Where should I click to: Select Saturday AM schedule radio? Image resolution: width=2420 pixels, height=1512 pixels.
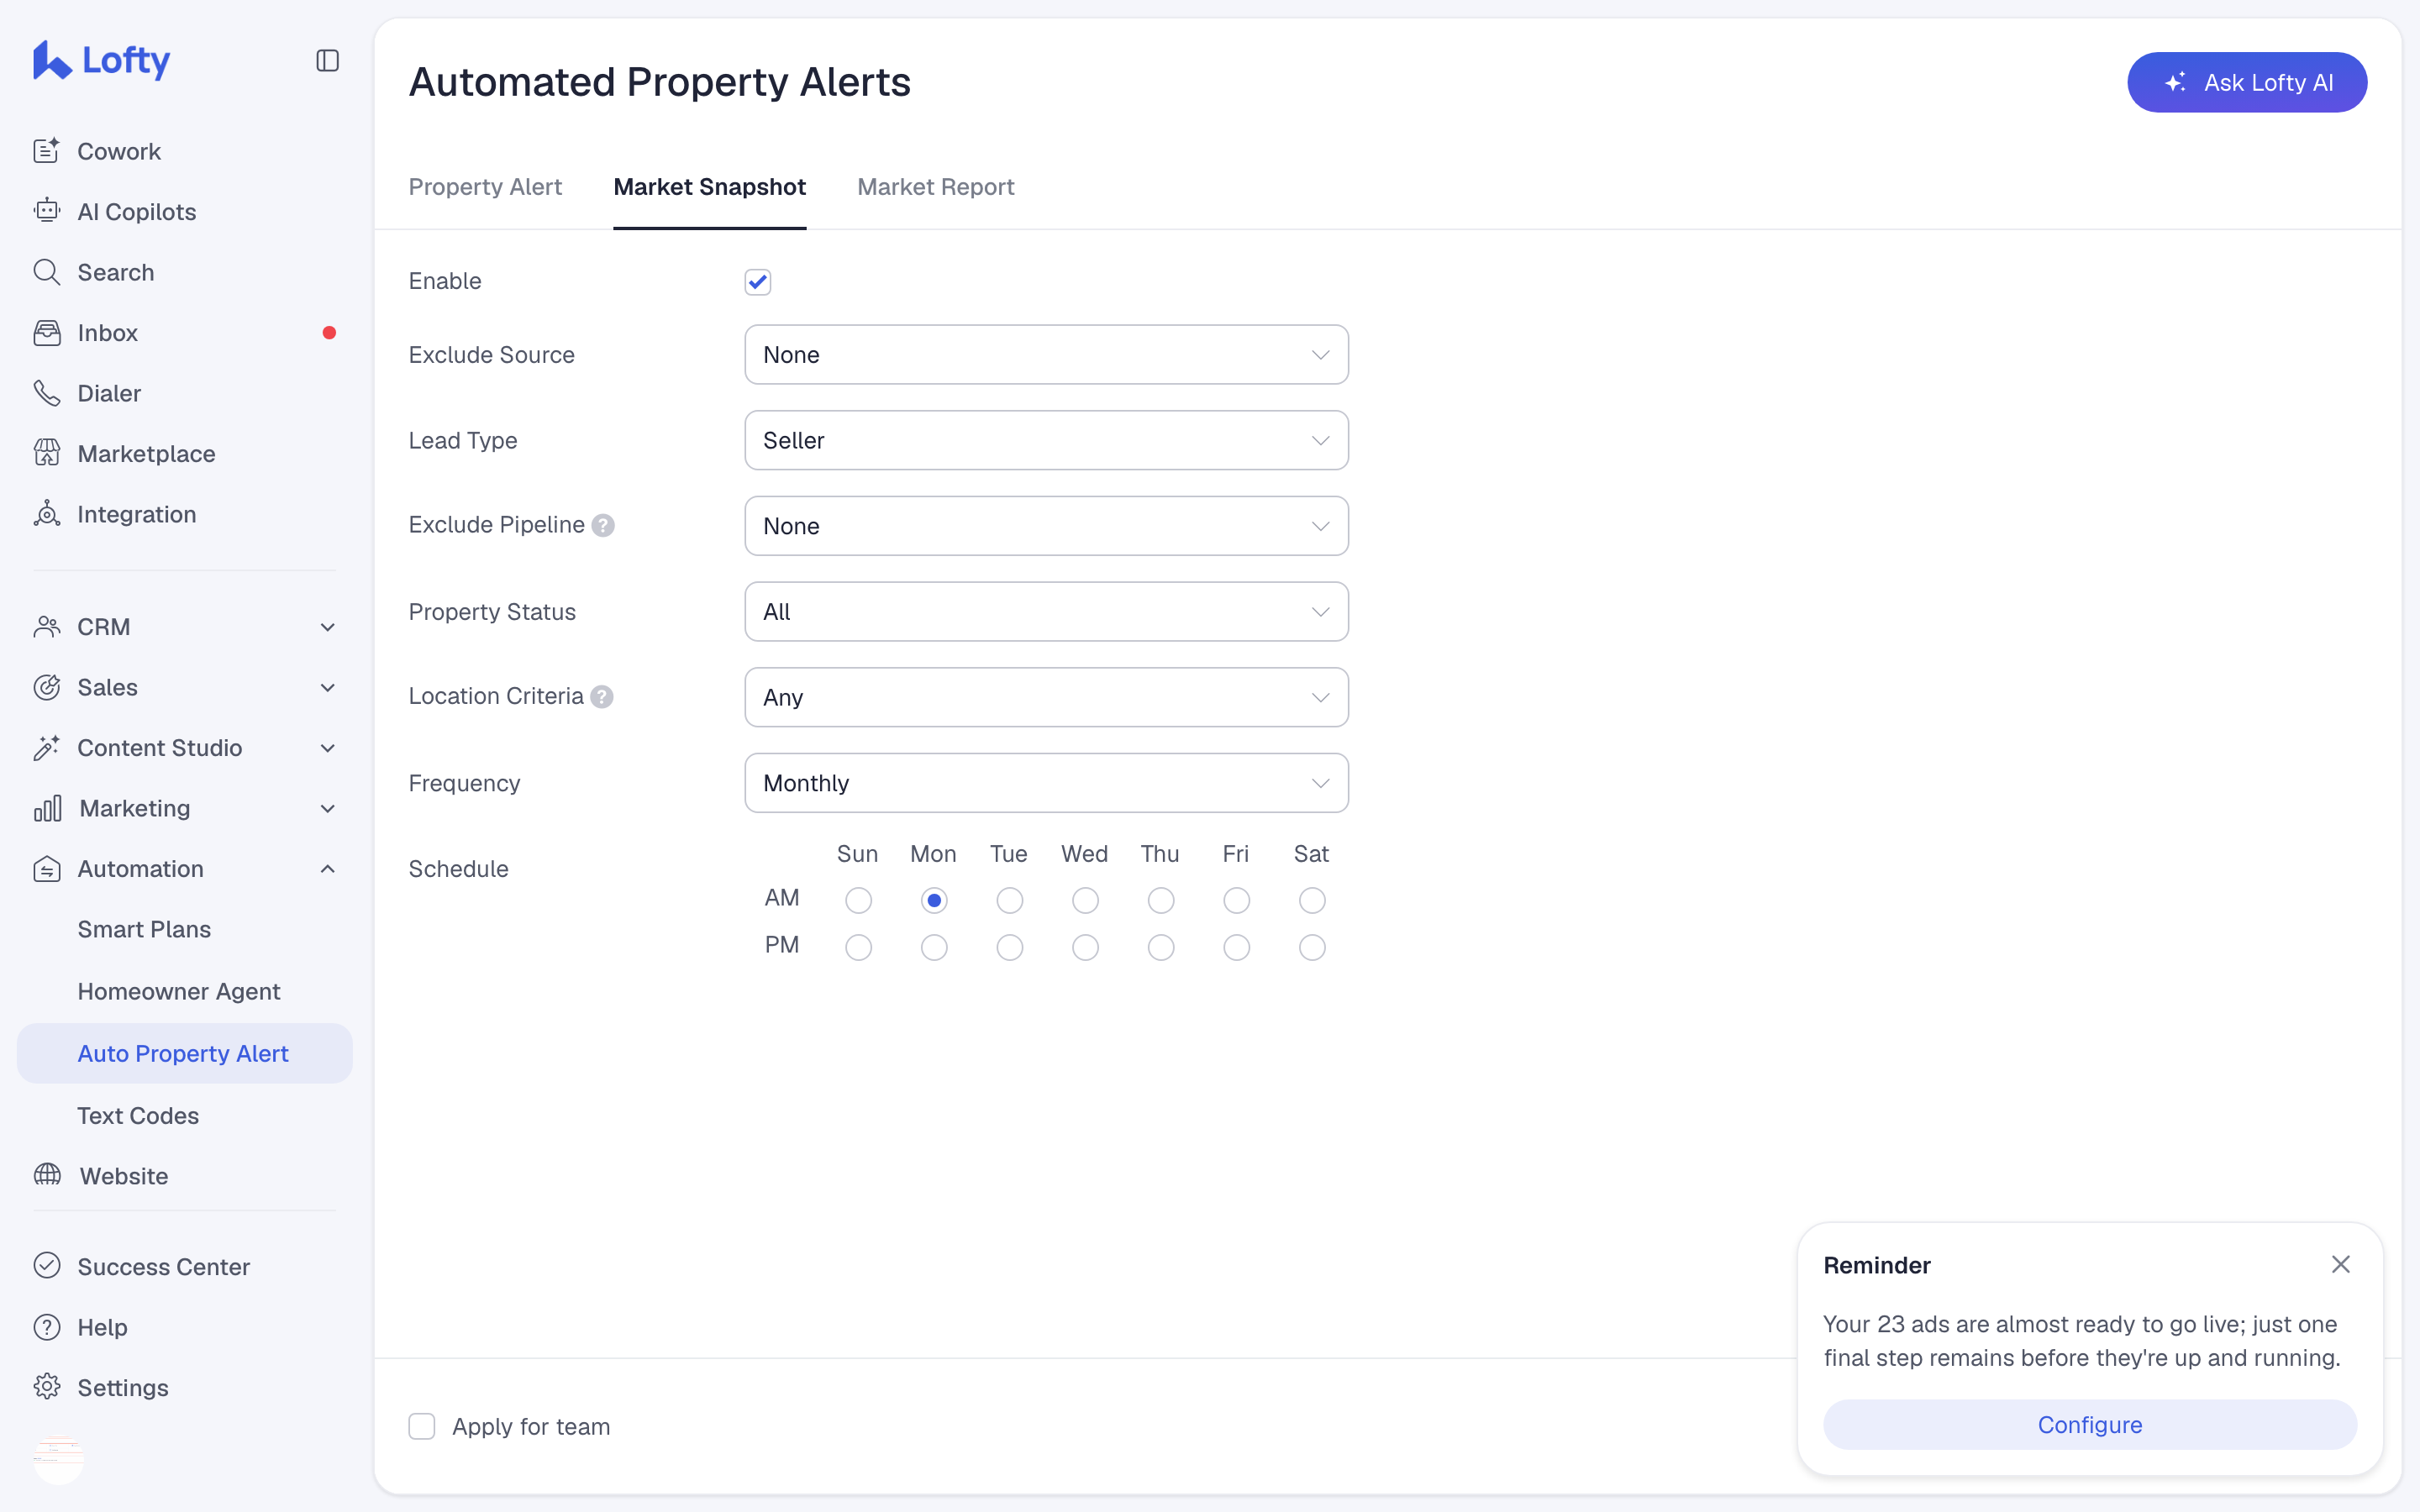coord(1312,901)
